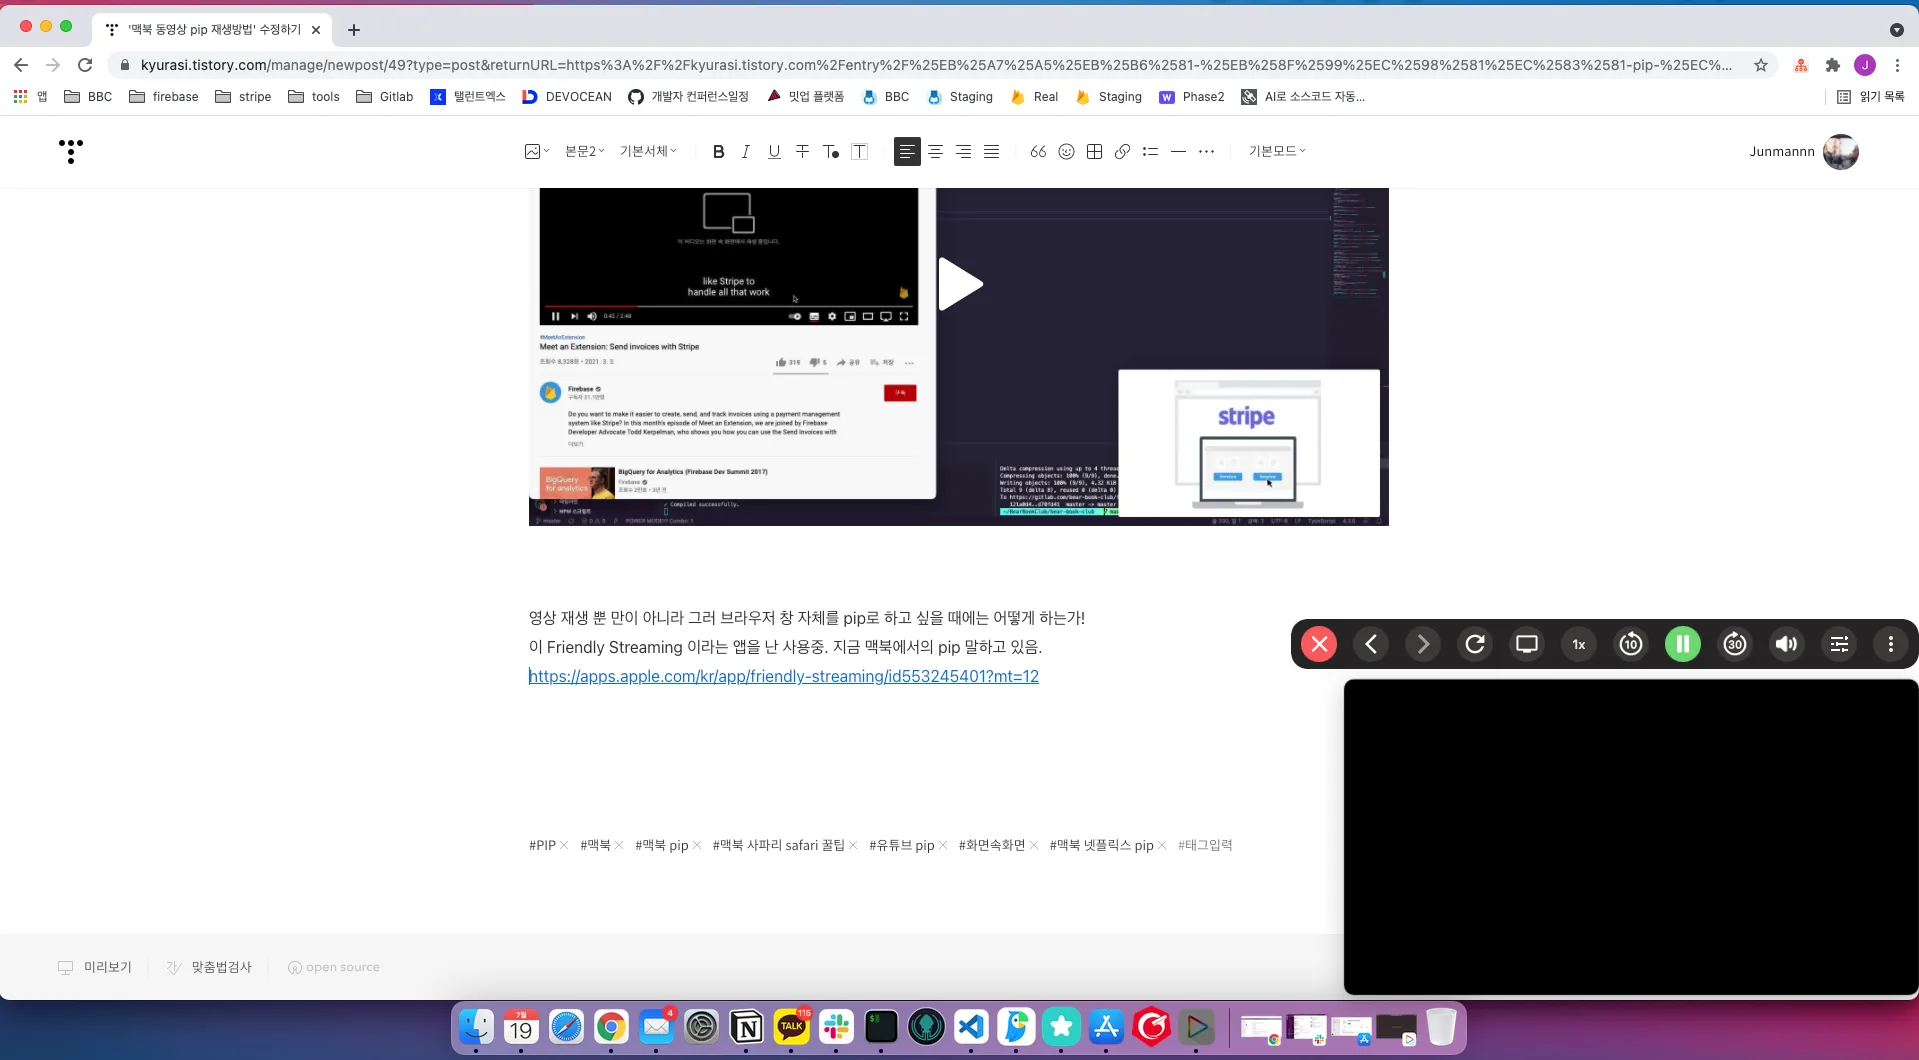Viewport: 1919px width, 1060px height.
Task: Apply underline formatting
Action: pos(774,152)
